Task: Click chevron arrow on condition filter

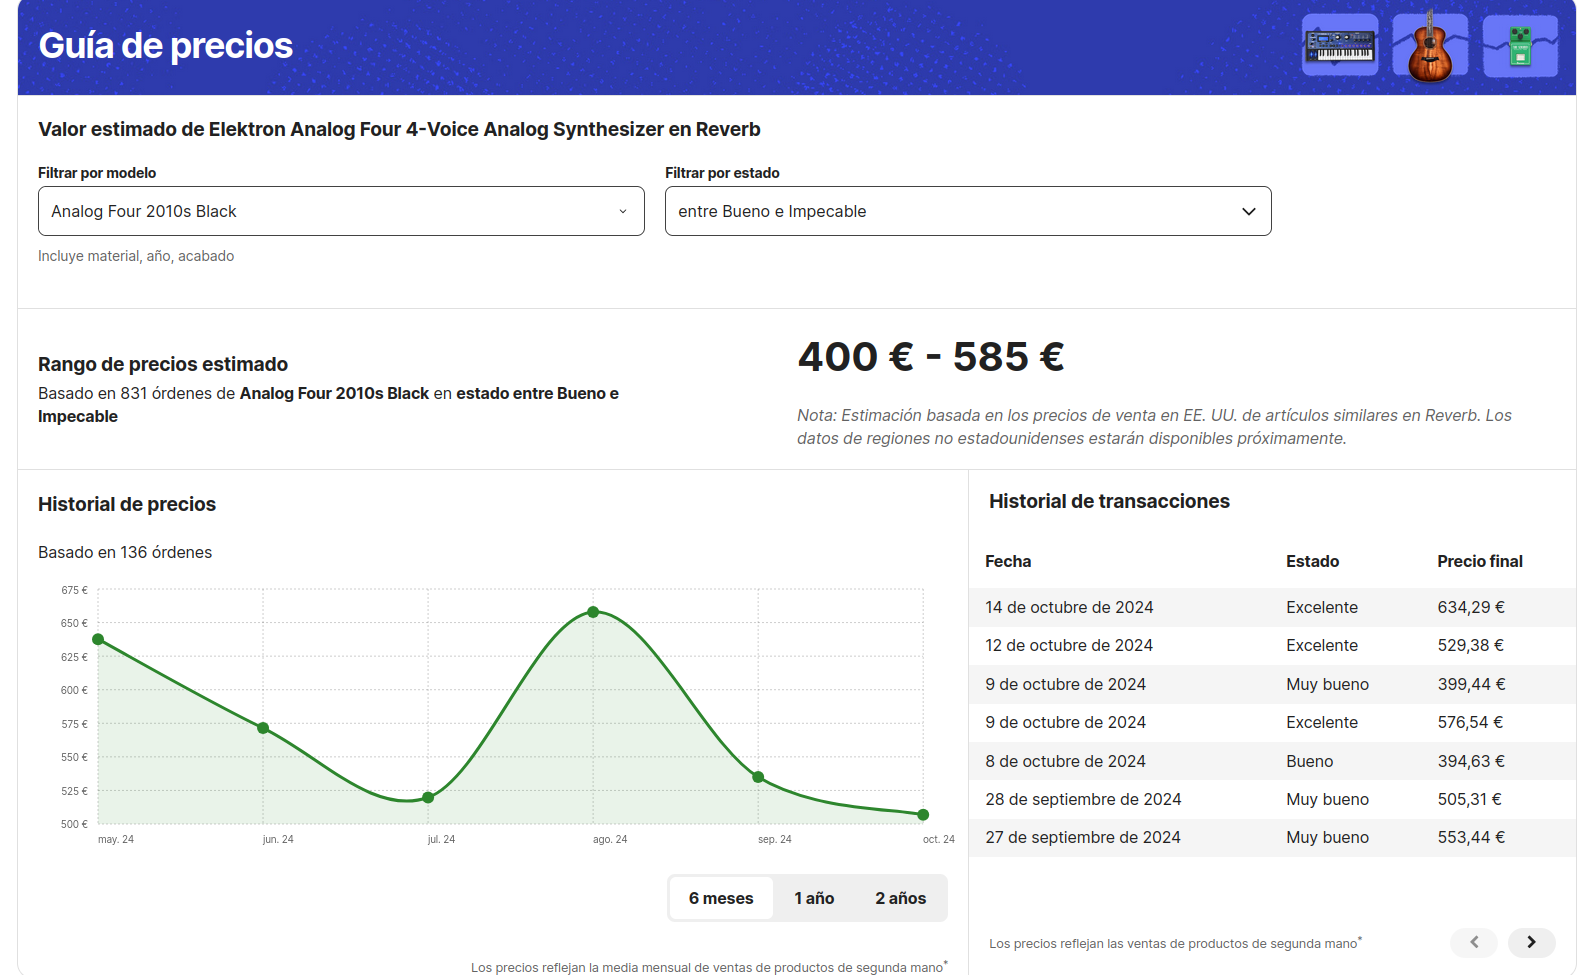Action: pyautogui.click(x=1248, y=211)
